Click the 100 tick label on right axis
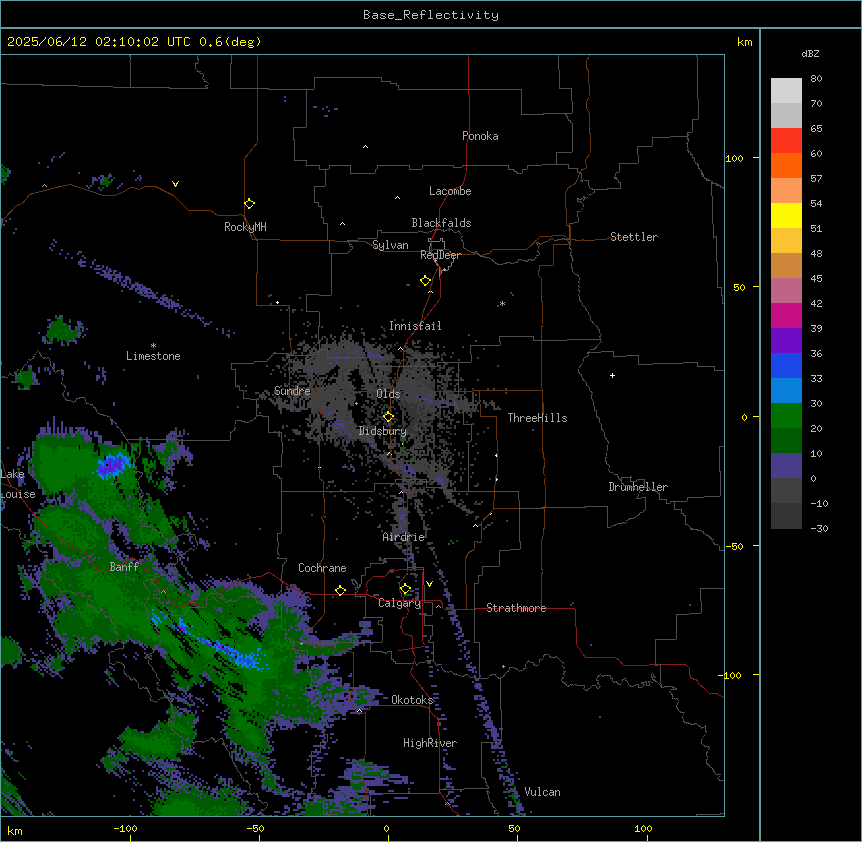The width and height of the screenshot is (862, 842). 734,158
